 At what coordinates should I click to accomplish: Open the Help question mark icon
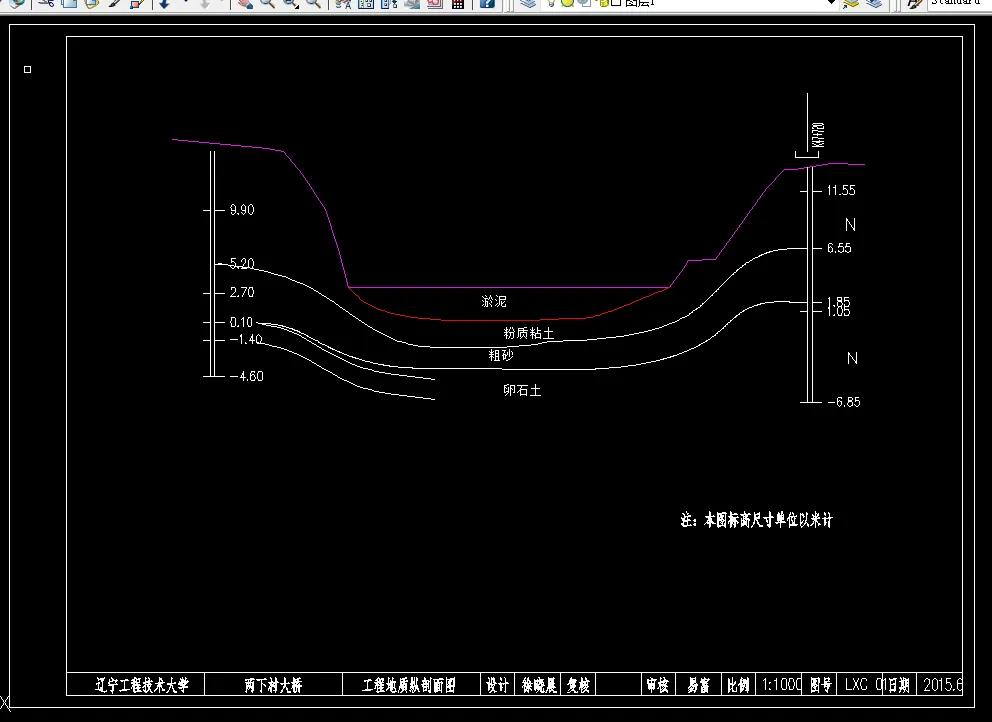point(486,3)
